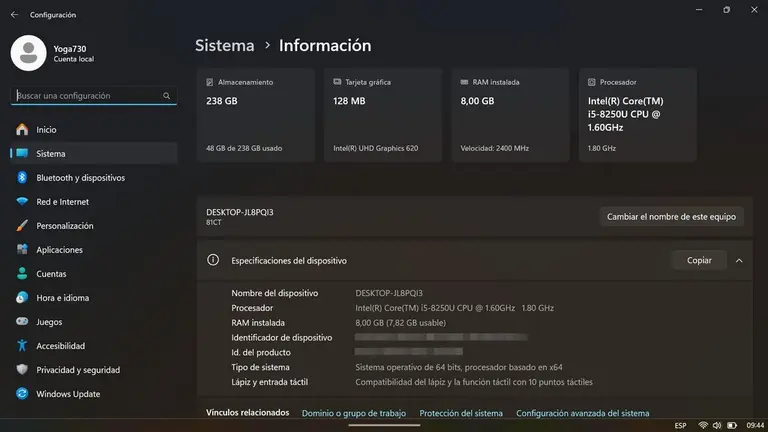Open the Tarjeta gráfica card
This screenshot has width=768, height=432.
[x=383, y=115]
